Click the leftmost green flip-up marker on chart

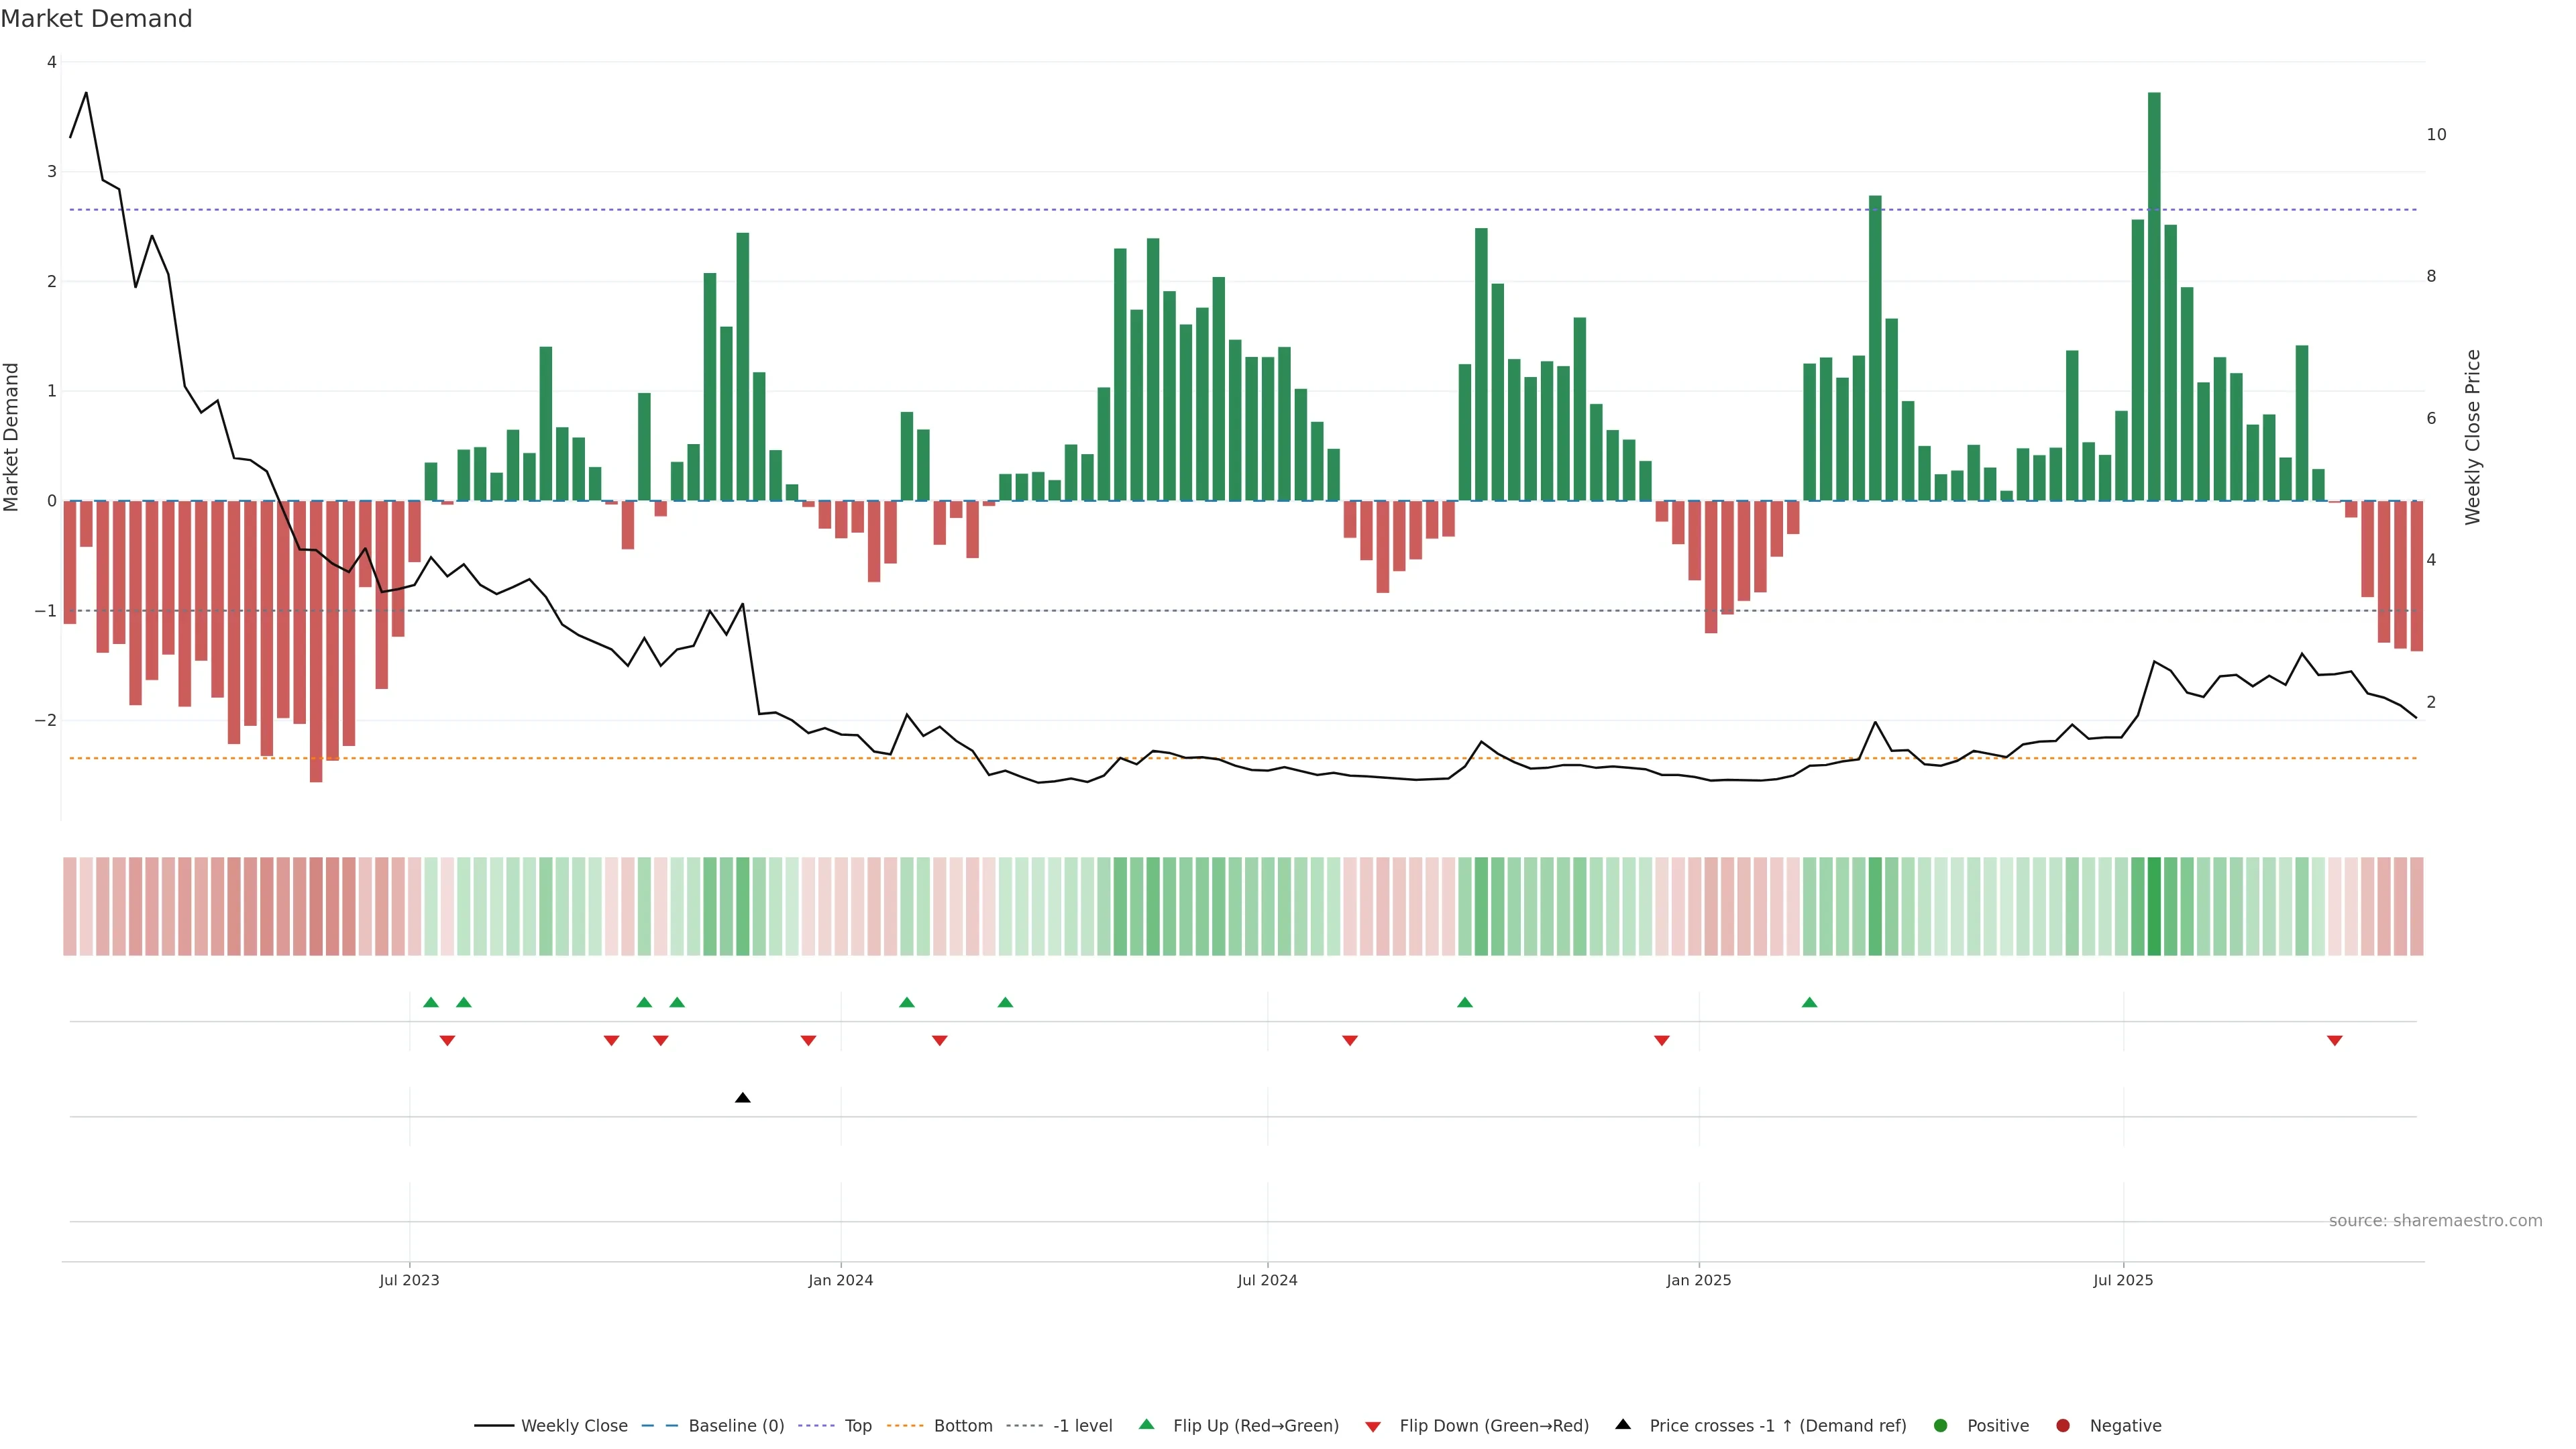pos(431,1002)
